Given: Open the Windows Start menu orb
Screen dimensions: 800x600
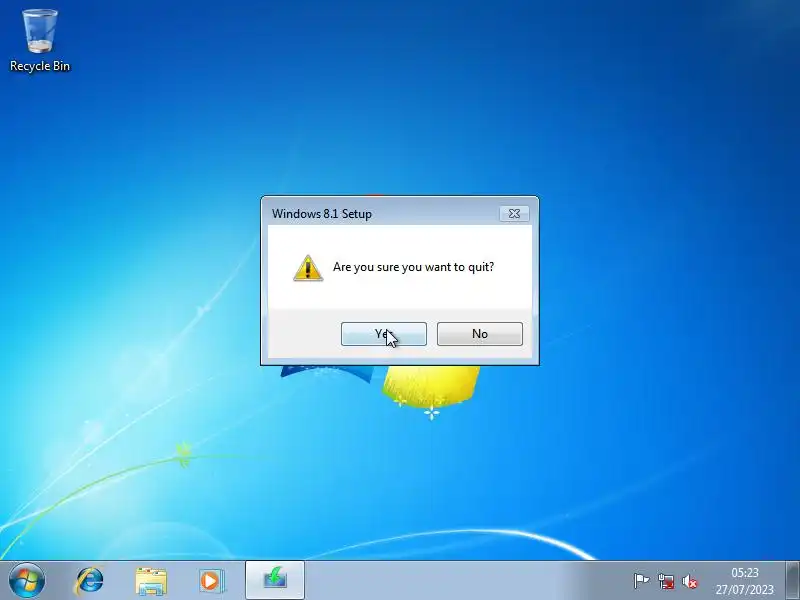Looking at the screenshot, I should coord(26,581).
